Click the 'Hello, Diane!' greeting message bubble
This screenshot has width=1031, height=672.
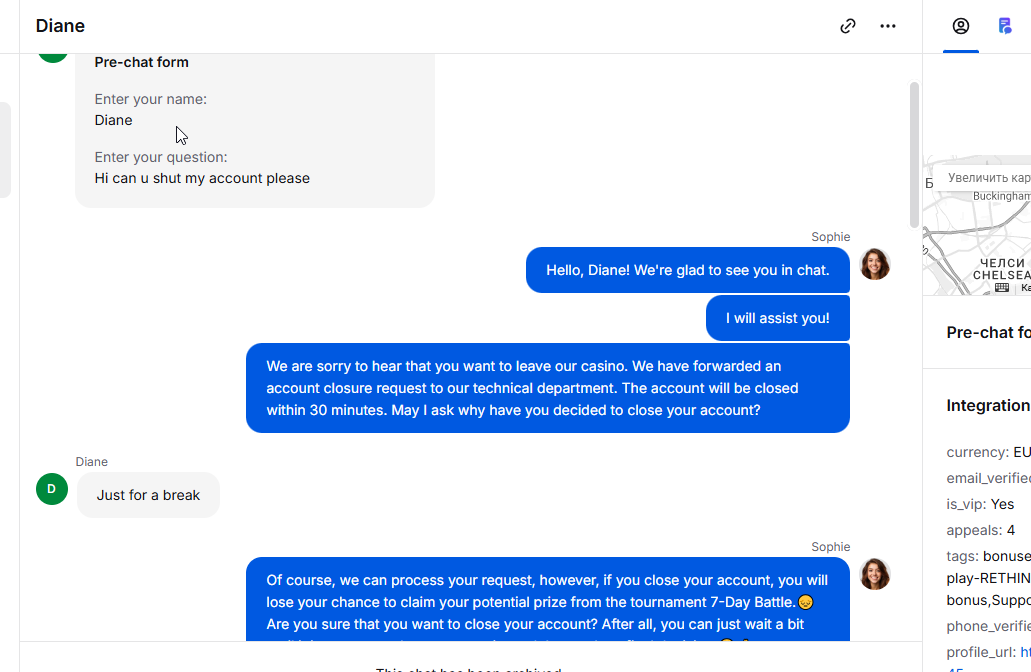687,270
